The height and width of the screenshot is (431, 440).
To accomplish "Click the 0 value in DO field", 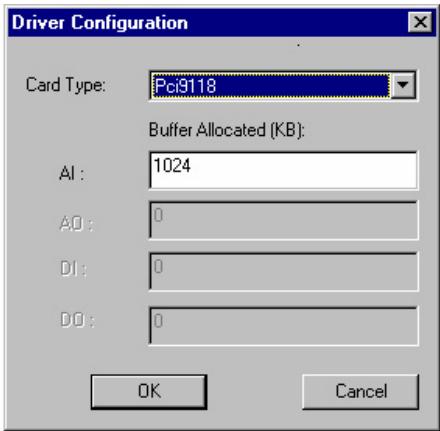I will [158, 321].
